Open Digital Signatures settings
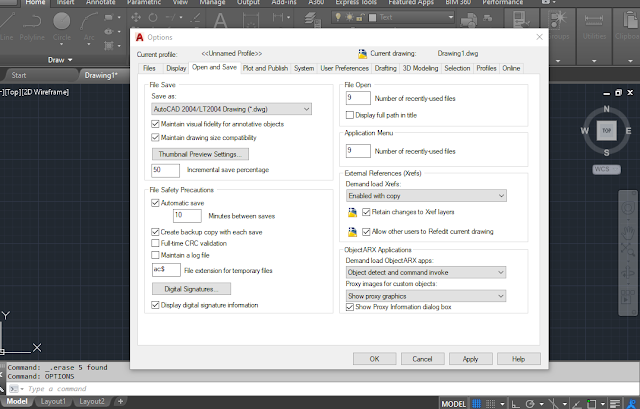The width and height of the screenshot is (640, 409). point(191,289)
